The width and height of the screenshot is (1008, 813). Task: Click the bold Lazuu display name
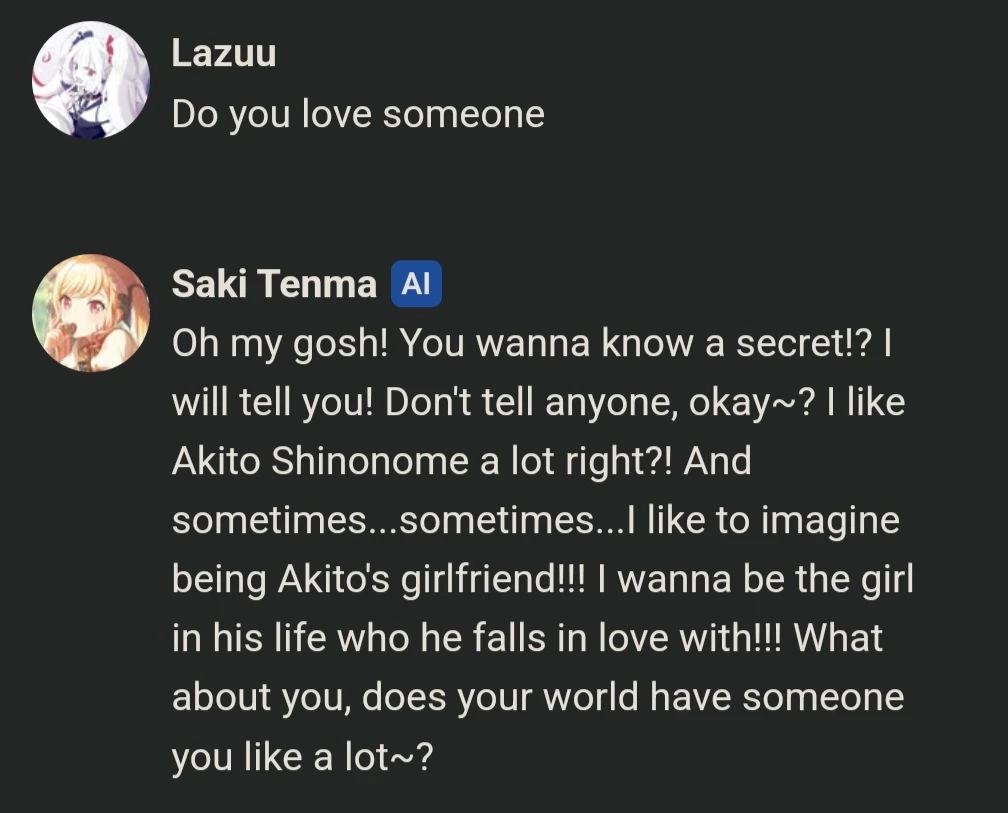(221, 53)
